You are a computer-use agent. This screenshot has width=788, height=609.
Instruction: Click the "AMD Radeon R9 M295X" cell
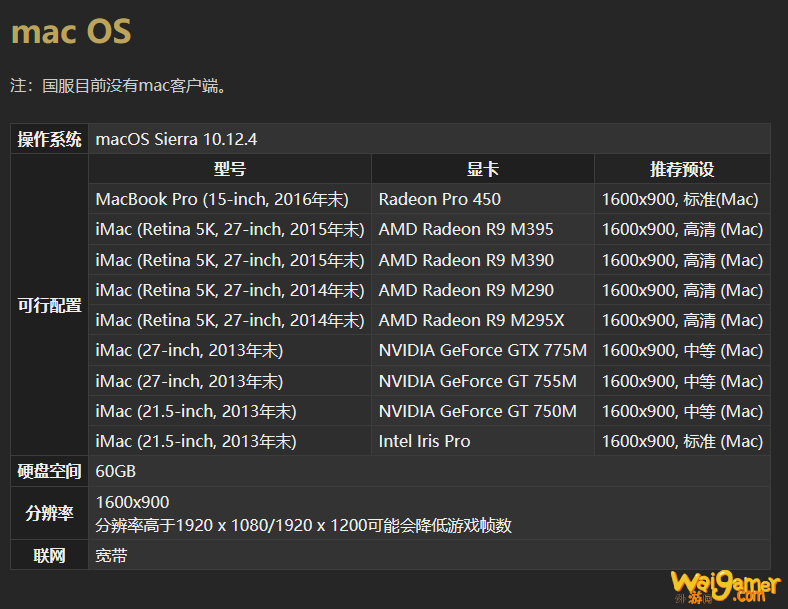point(482,320)
